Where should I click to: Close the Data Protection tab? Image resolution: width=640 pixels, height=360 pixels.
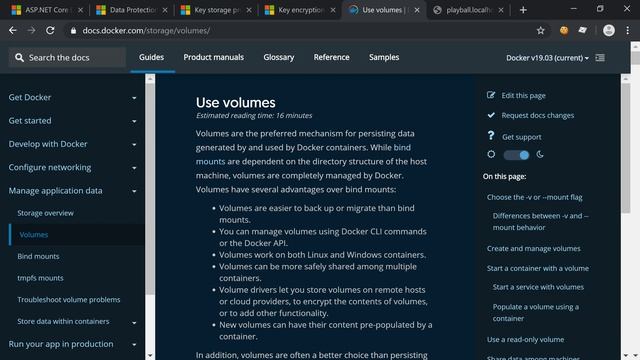click(165, 10)
